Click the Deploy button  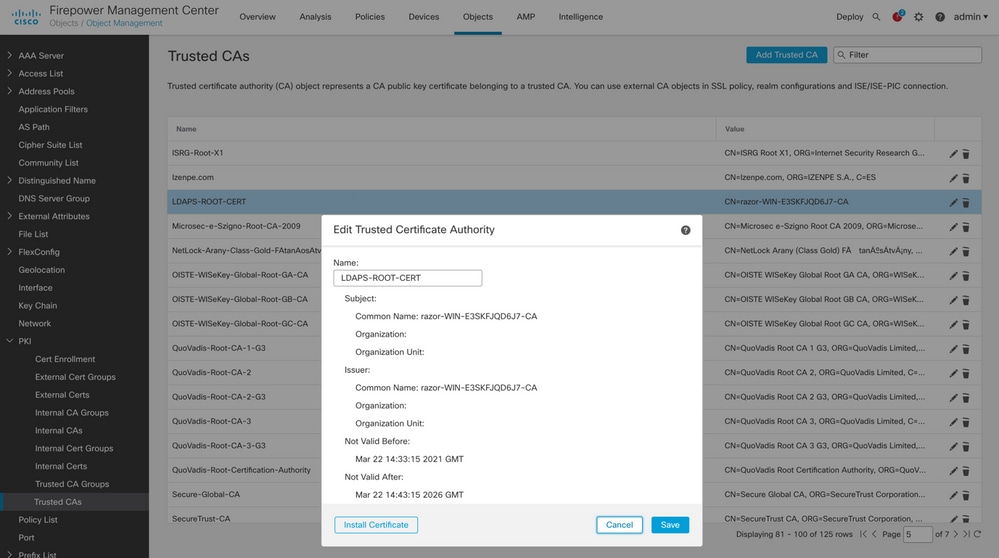[849, 17]
